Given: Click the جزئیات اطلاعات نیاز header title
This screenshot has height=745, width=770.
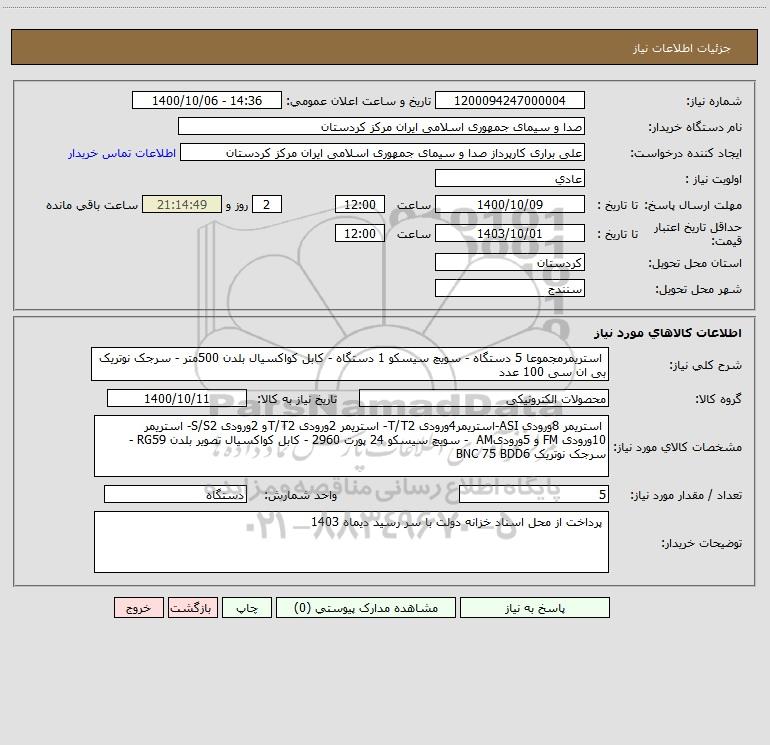Looking at the screenshot, I should (x=682, y=48).
